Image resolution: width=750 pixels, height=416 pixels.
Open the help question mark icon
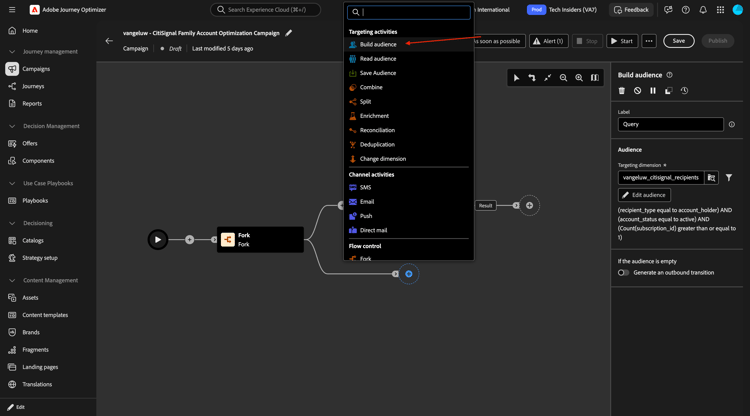point(685,10)
